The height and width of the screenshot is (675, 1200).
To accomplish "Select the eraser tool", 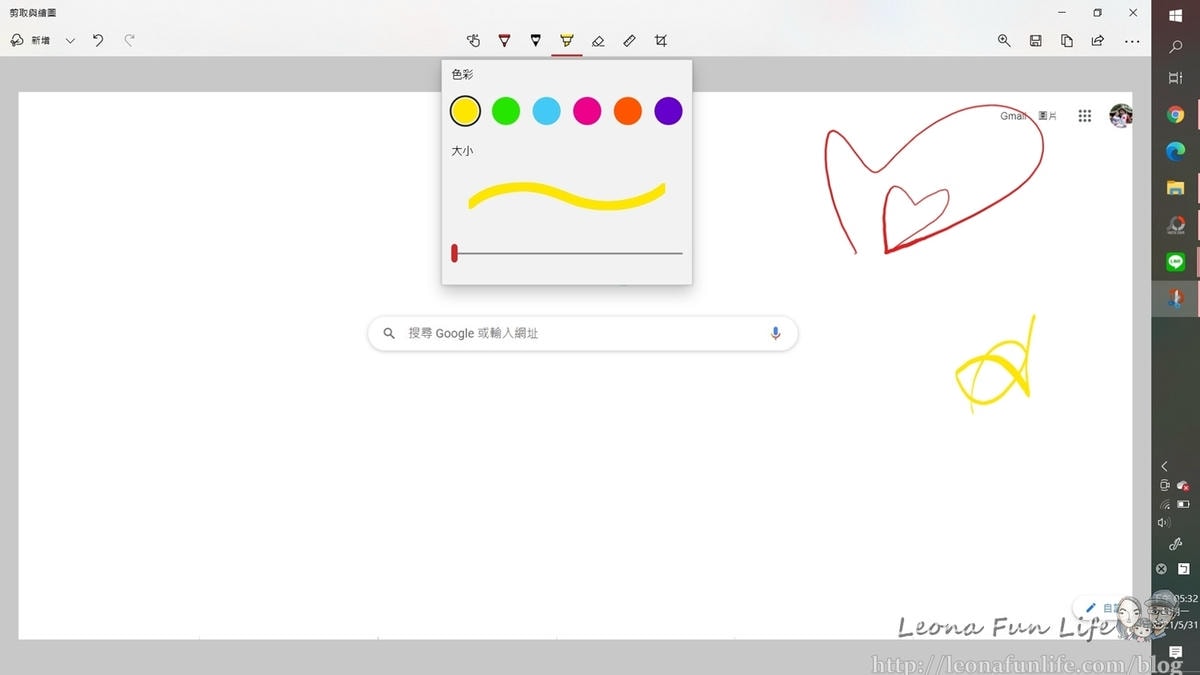I will coord(598,41).
